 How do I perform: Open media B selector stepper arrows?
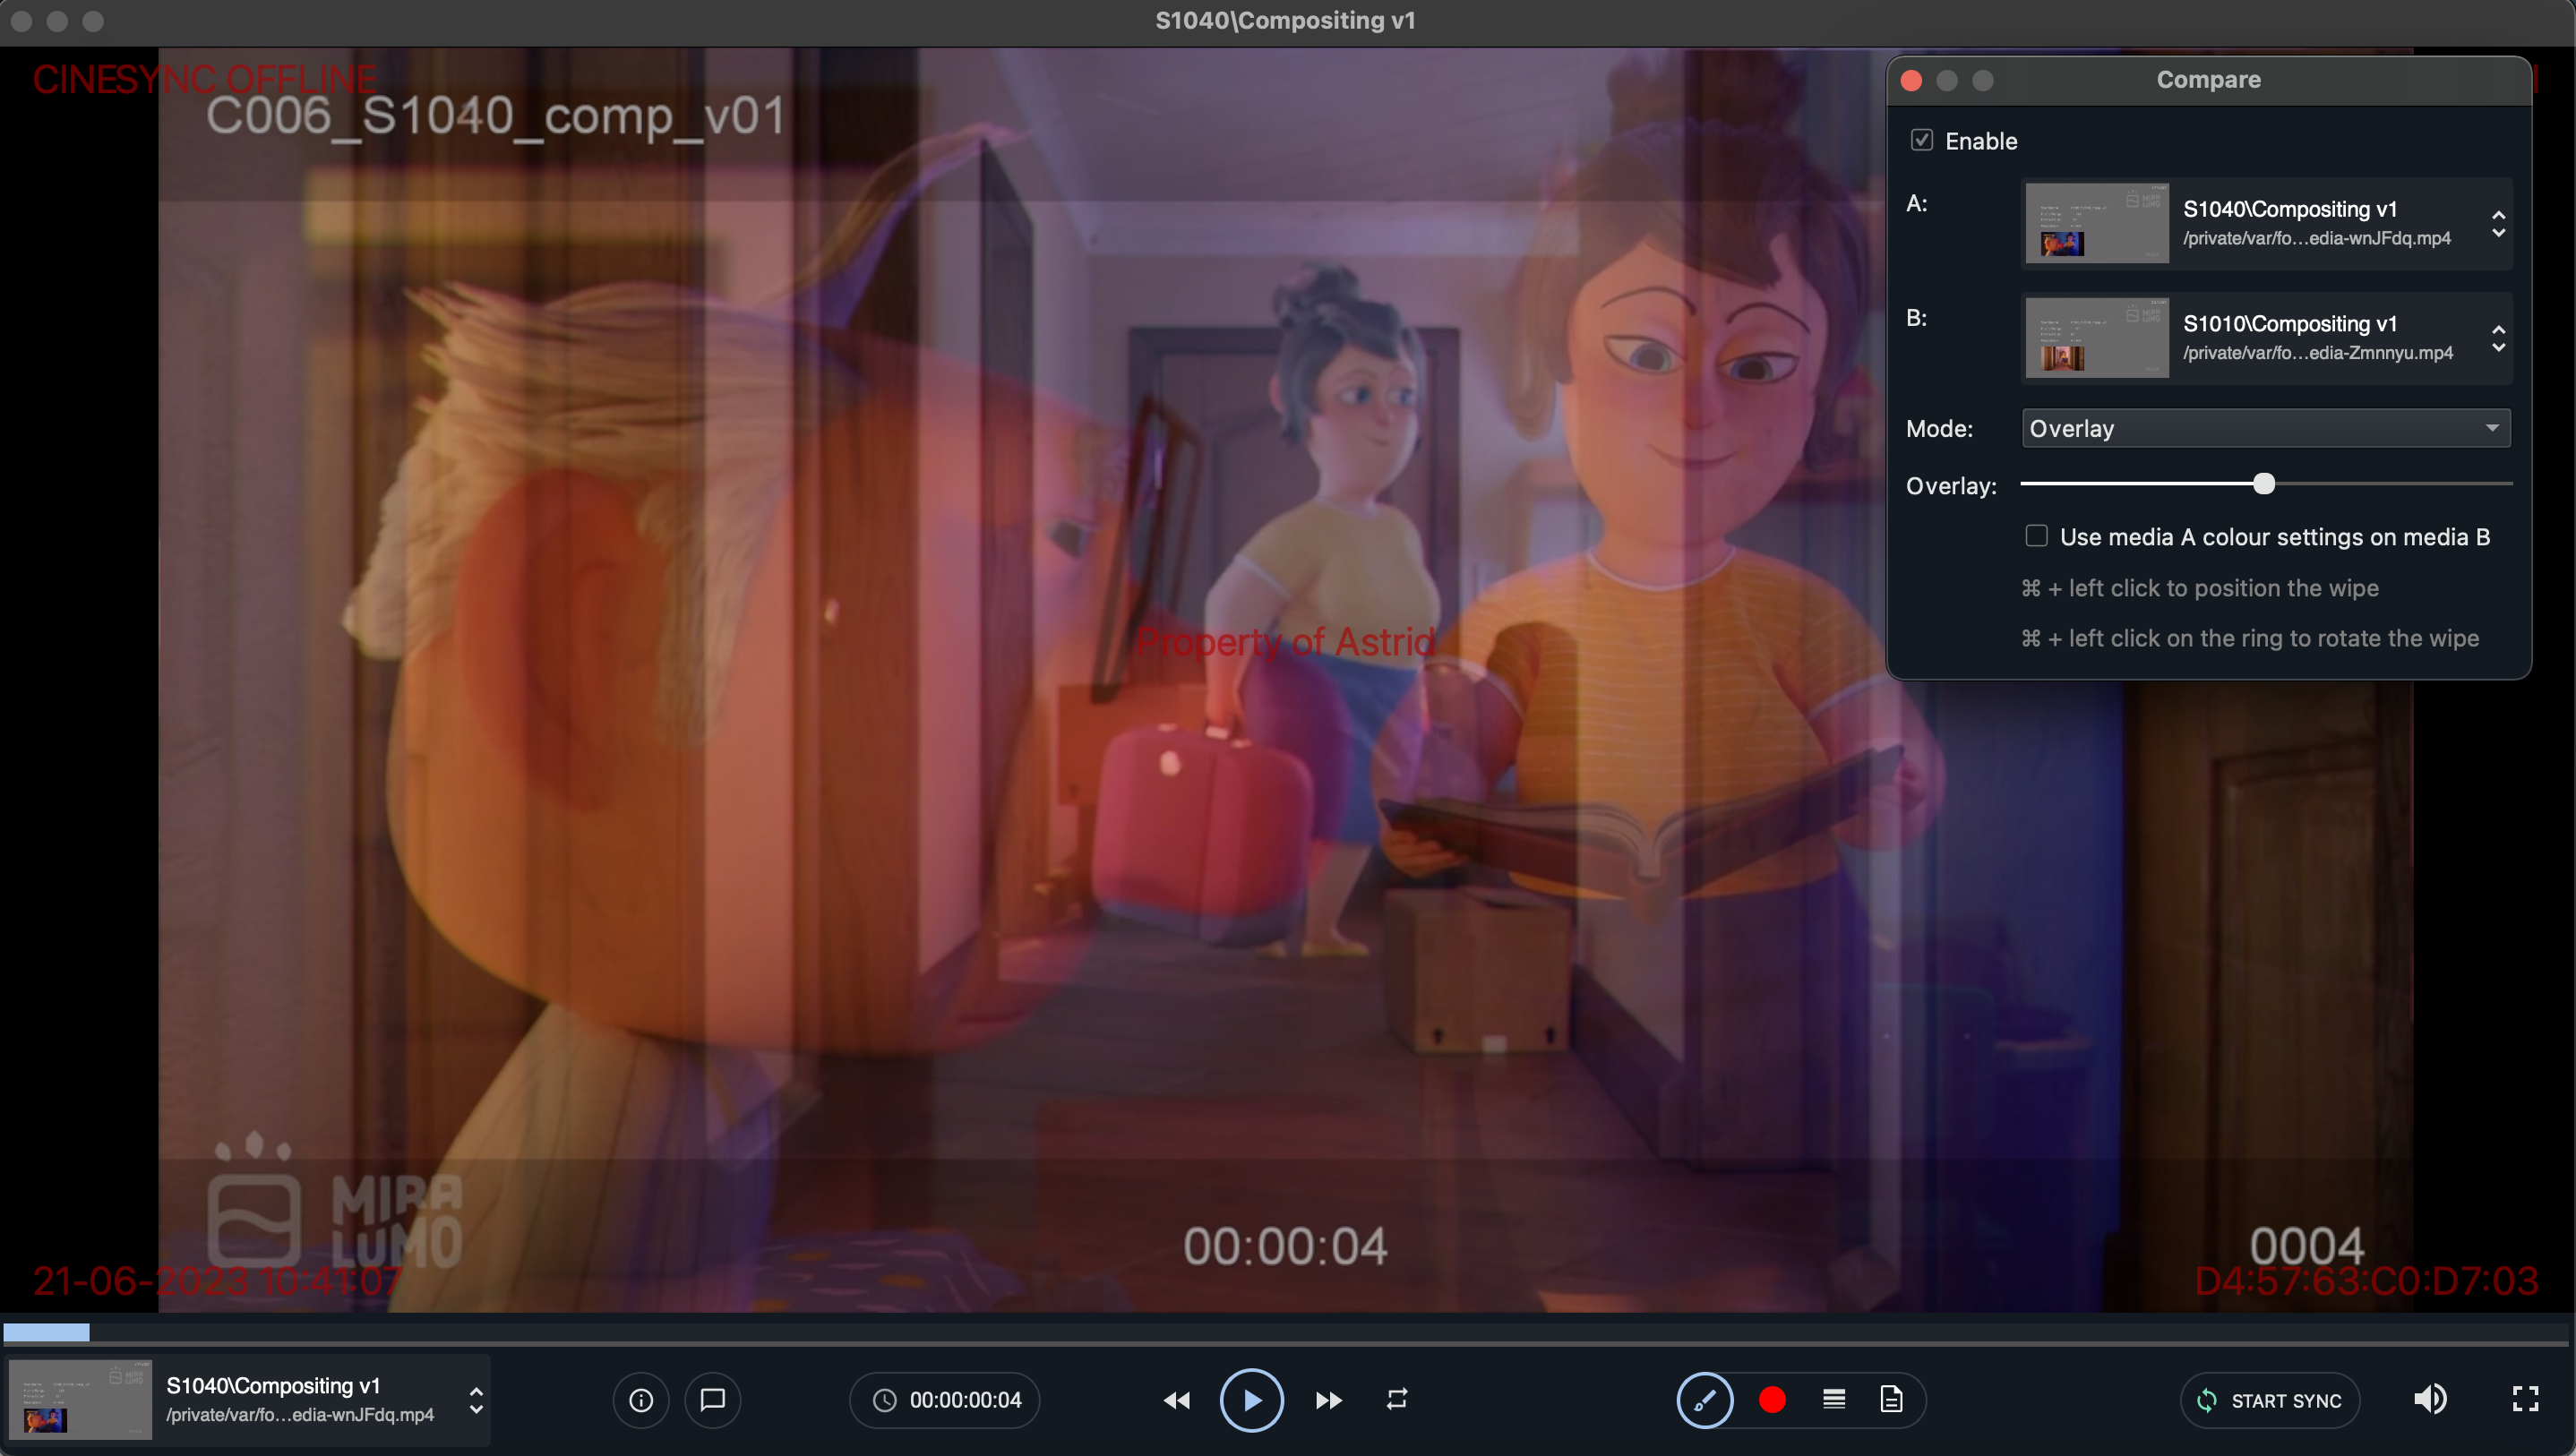pos(2498,338)
